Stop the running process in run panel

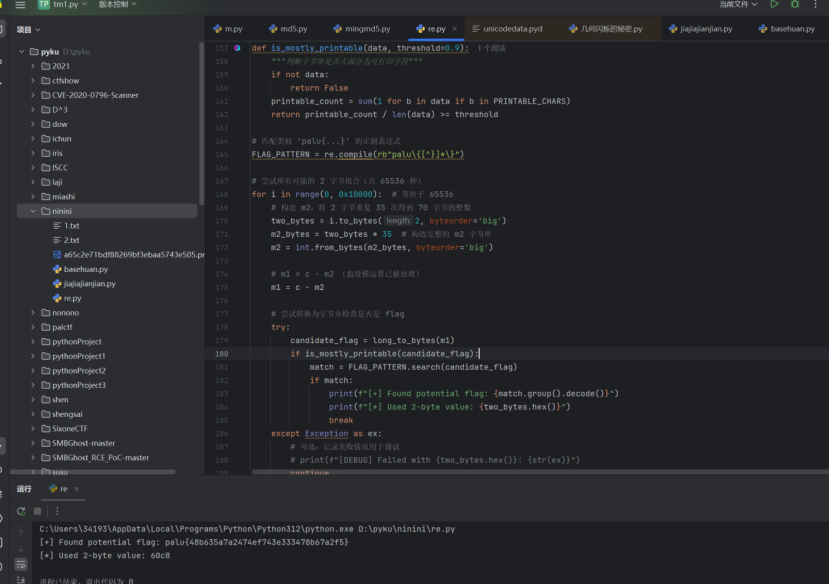(x=38, y=511)
